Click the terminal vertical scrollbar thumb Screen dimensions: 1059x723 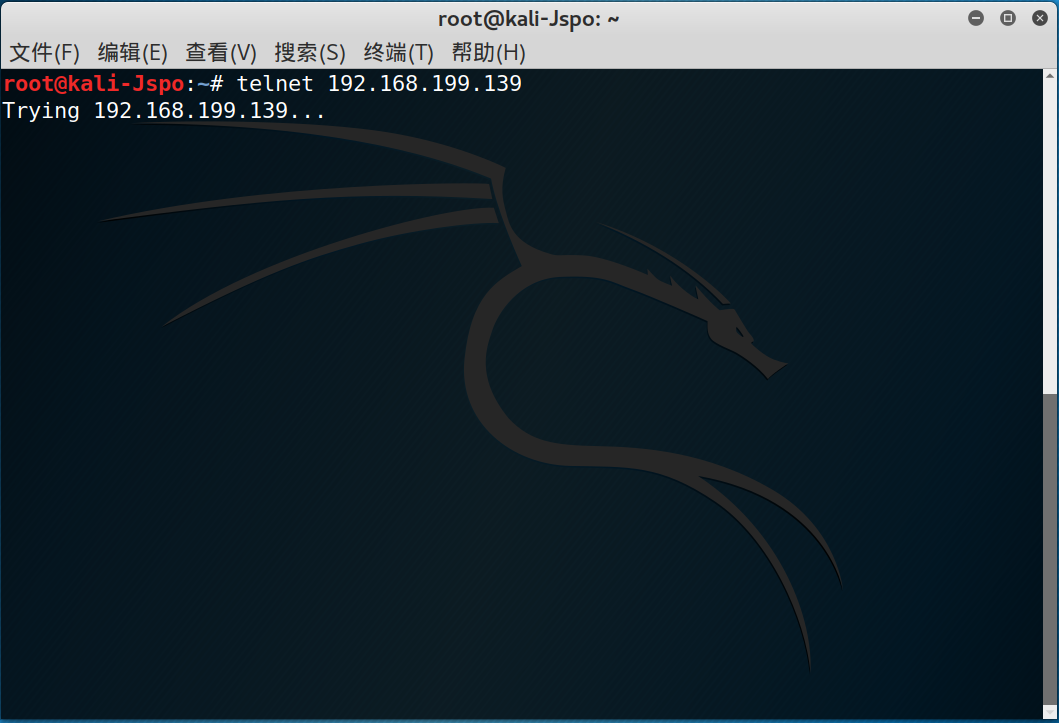pyautogui.click(x=1050, y=548)
